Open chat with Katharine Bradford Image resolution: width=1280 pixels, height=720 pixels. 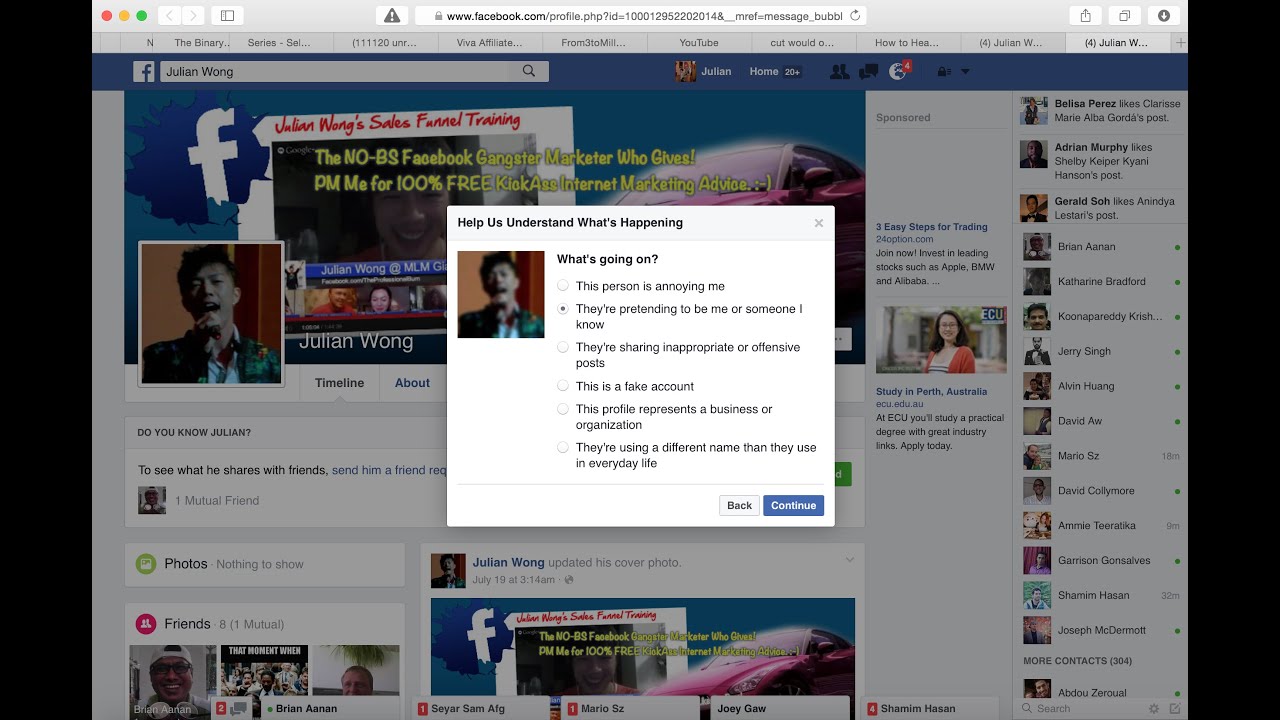pos(1100,282)
